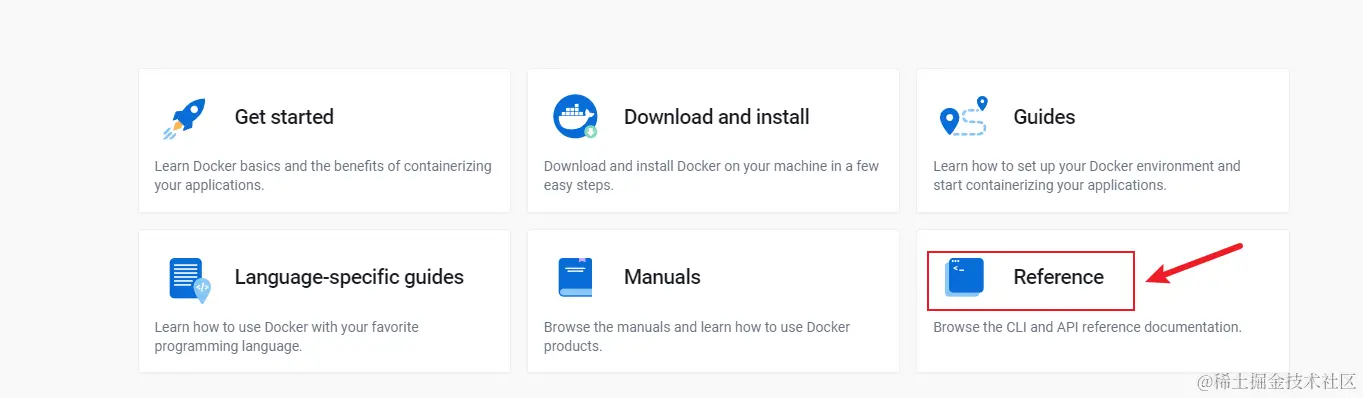1363x398 pixels.
Task: Click the terminal window Reference icon
Action: pos(965,278)
